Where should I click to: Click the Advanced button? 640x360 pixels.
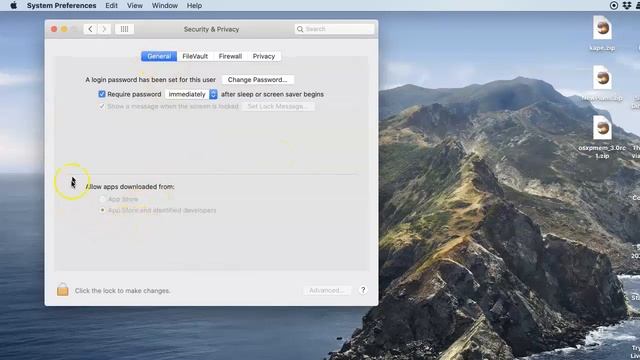(x=327, y=290)
